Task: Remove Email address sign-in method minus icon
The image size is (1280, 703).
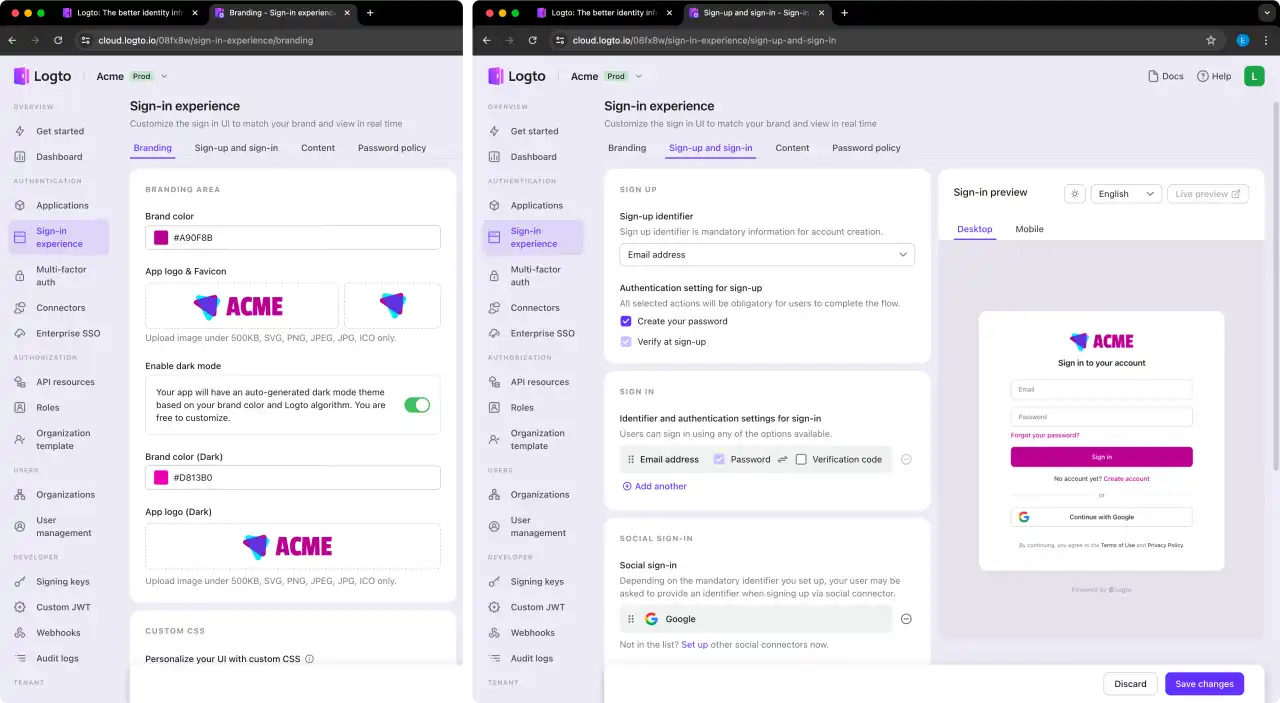Action: 906,459
